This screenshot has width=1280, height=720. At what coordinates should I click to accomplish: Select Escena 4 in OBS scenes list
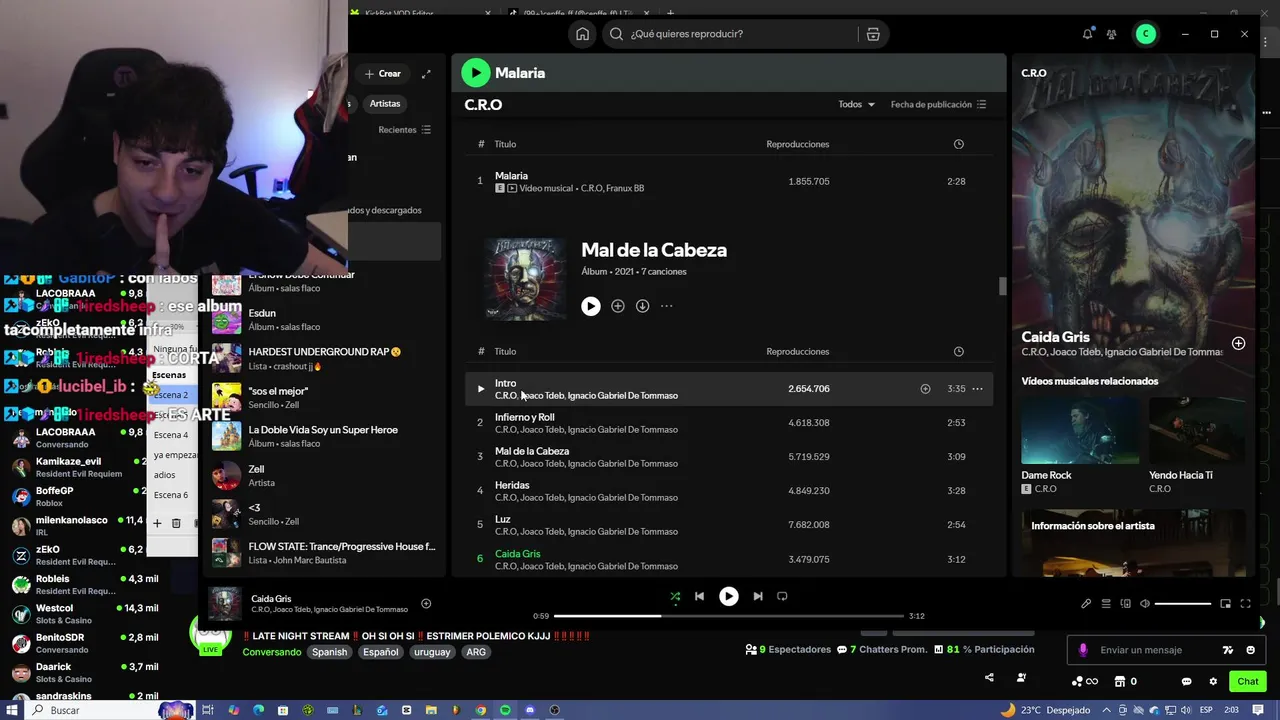pos(171,435)
